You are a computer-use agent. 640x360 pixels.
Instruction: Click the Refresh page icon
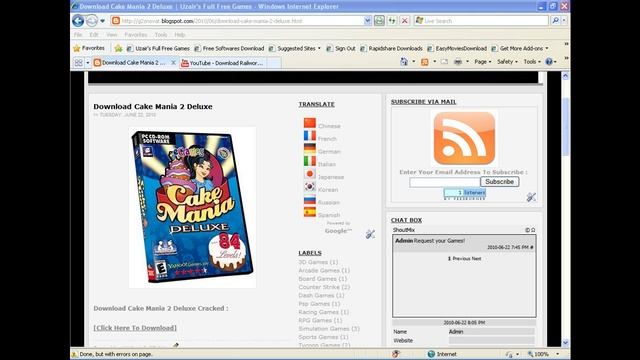point(392,20)
